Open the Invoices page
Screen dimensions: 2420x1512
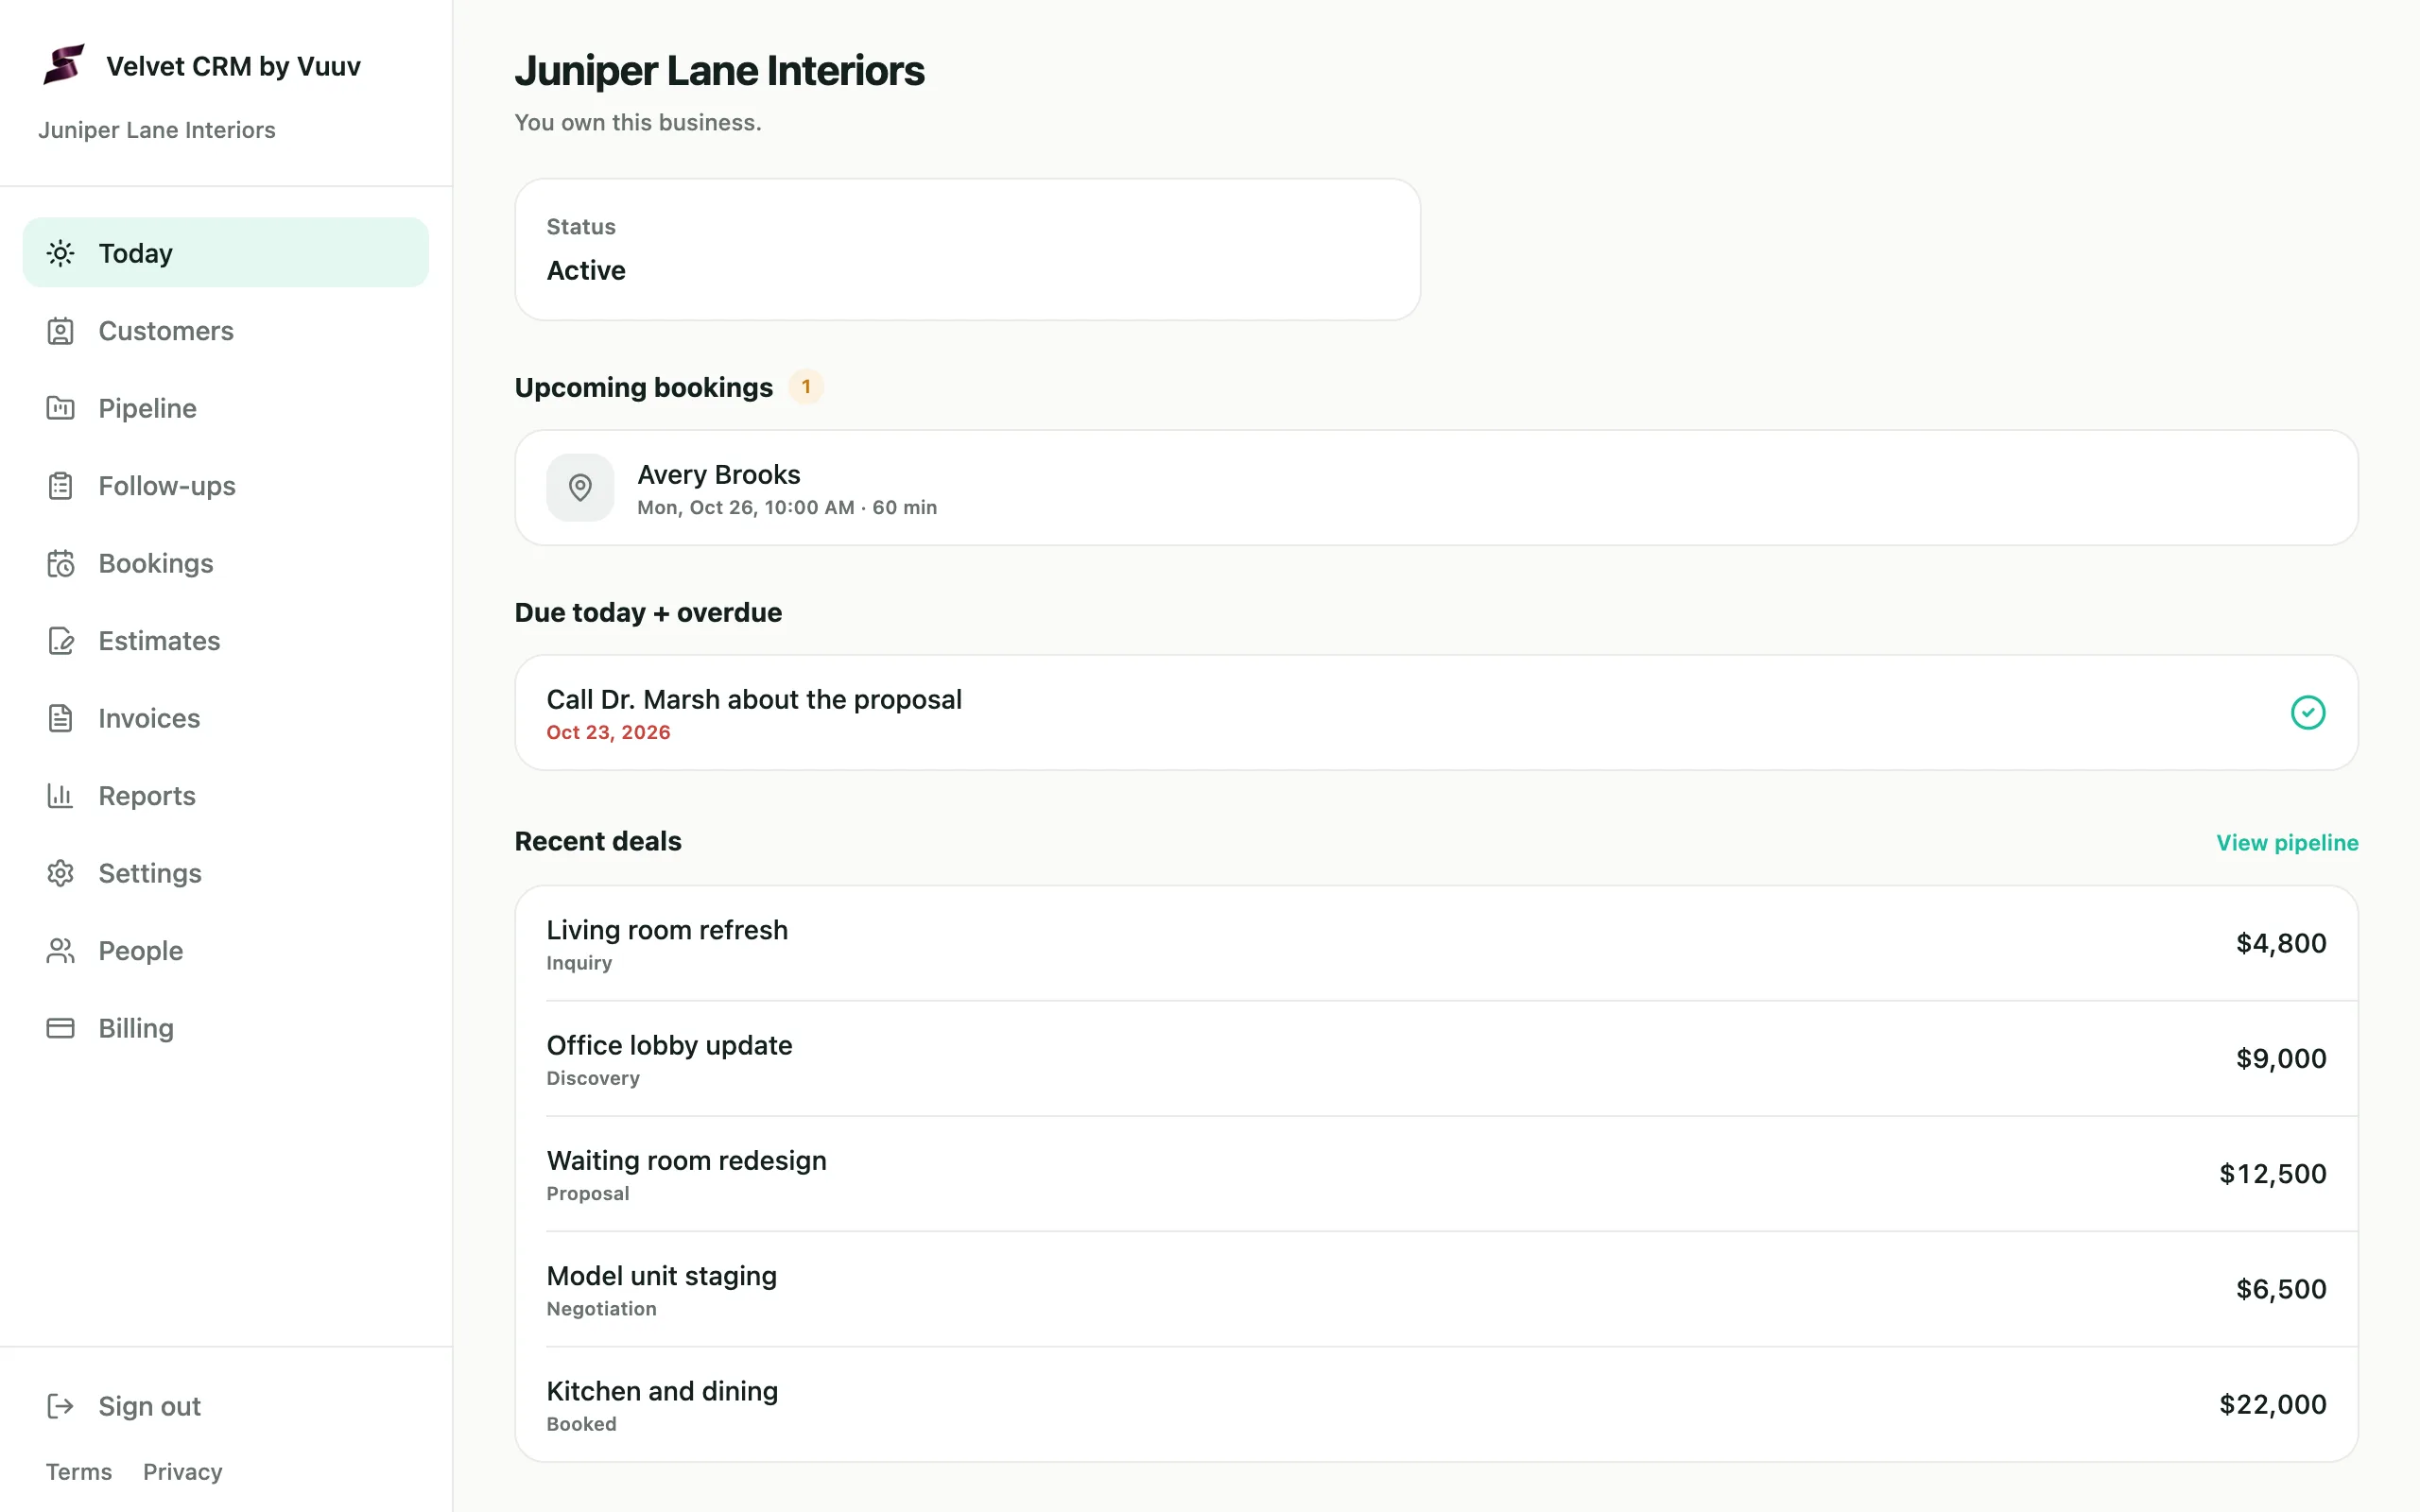226,718
